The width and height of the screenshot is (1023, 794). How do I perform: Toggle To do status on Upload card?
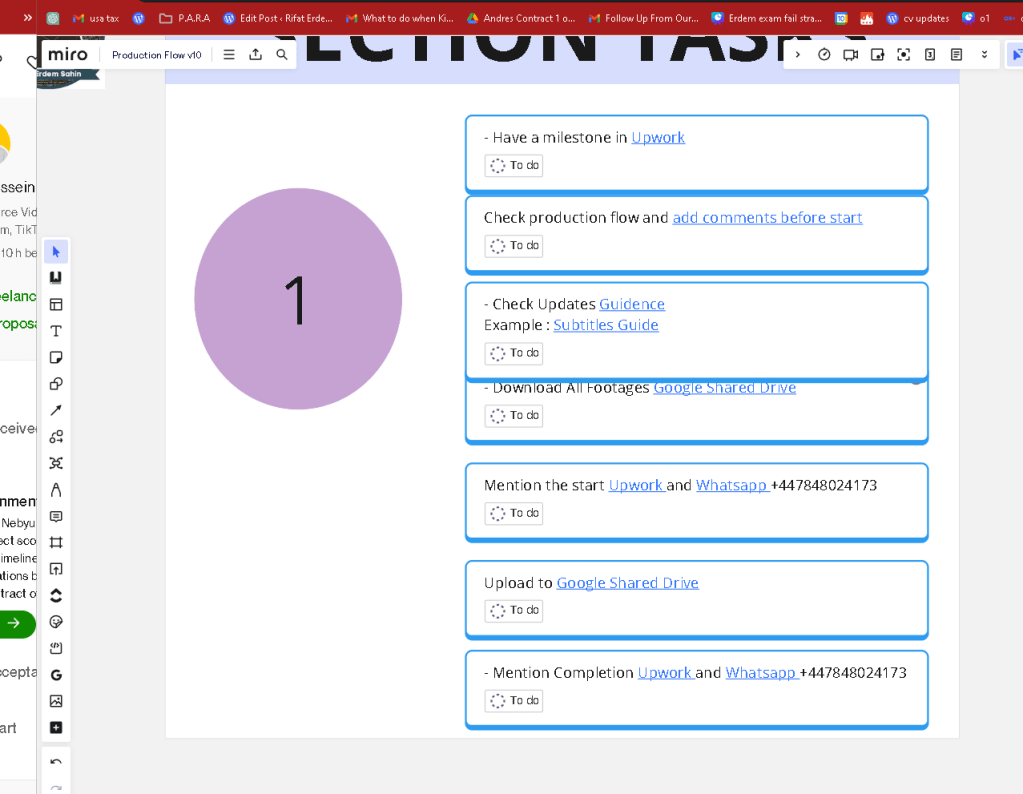514,611
